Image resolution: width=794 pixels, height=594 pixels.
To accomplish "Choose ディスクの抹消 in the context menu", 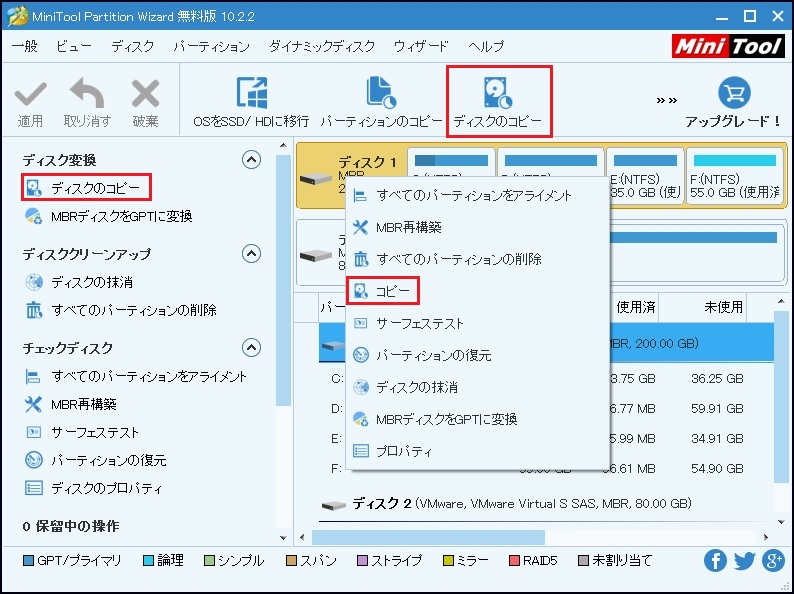I will 478,387.
